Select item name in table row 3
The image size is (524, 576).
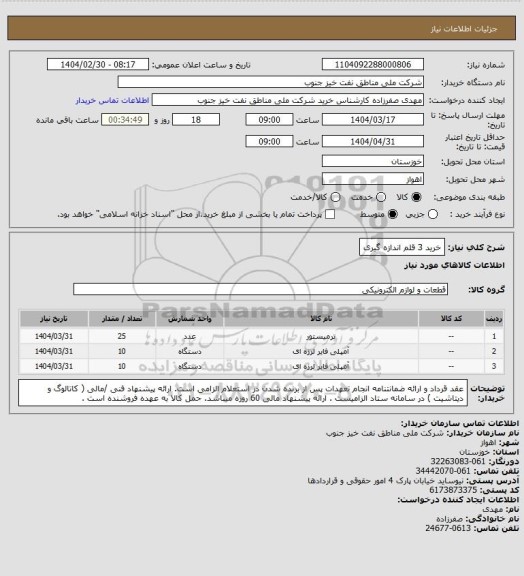(x=320, y=367)
